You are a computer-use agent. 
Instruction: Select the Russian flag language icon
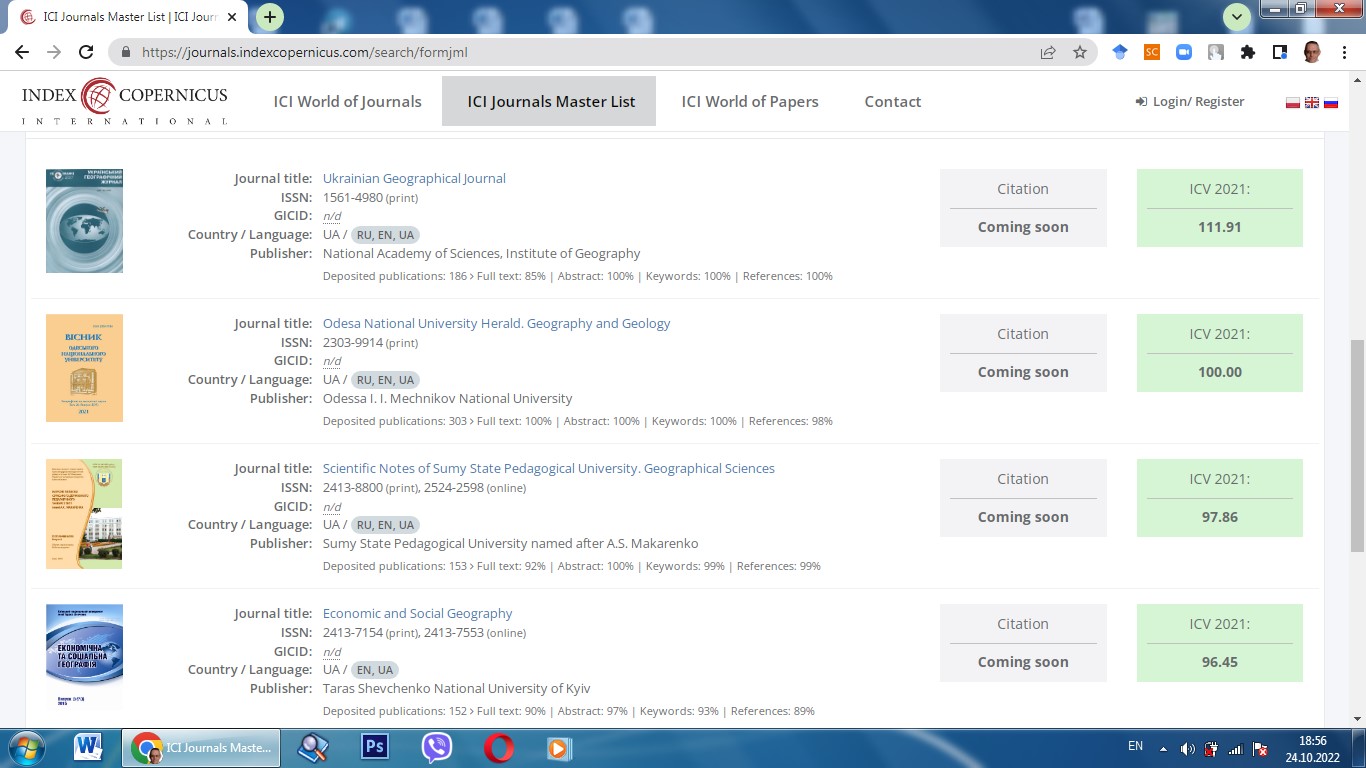[x=1330, y=102]
